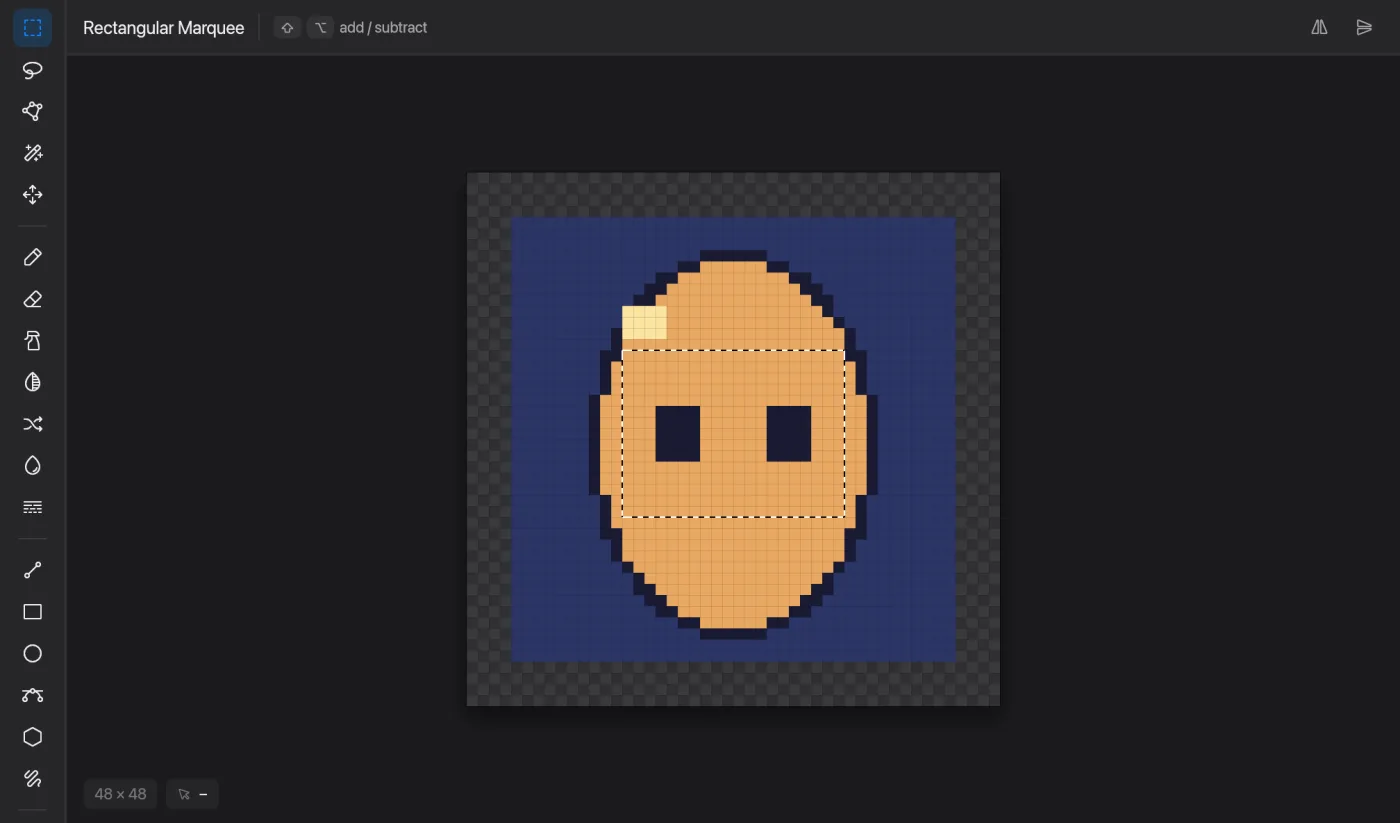The height and width of the screenshot is (823, 1400).
Task: Activate the shuffle arrows tool
Action: (x=33, y=424)
